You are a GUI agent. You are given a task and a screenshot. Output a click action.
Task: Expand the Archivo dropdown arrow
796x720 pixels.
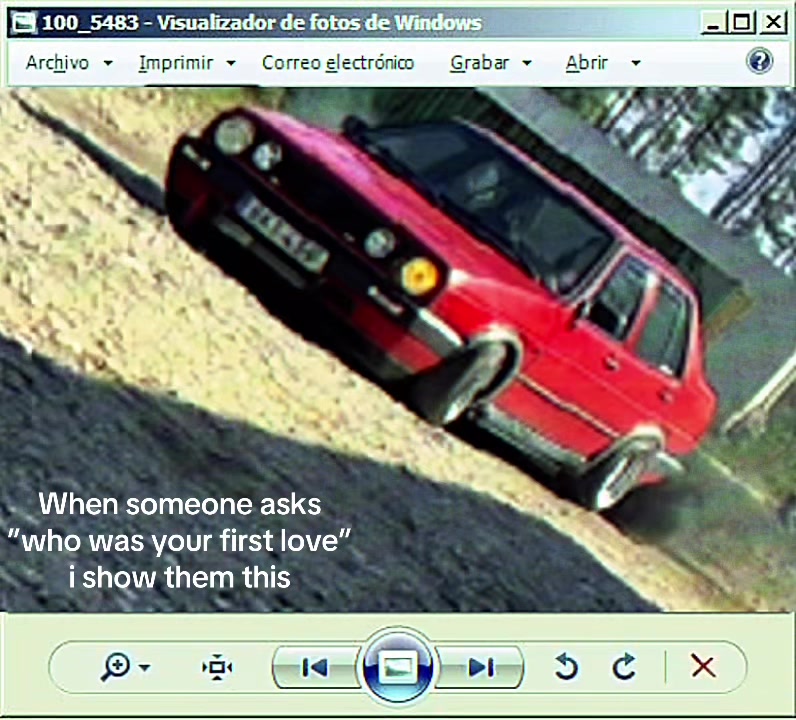108,63
